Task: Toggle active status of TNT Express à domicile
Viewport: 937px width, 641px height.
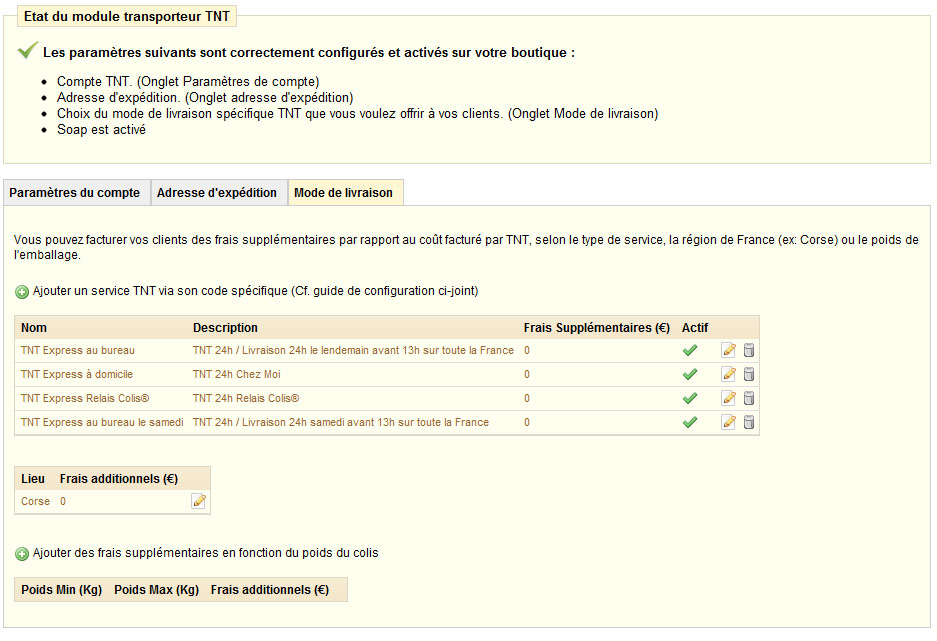Action: click(x=690, y=374)
